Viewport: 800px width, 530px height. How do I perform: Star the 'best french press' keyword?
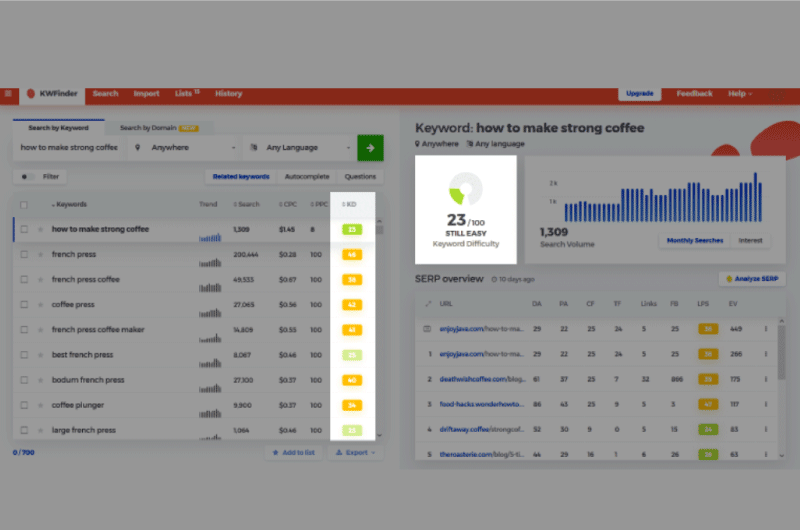40,355
